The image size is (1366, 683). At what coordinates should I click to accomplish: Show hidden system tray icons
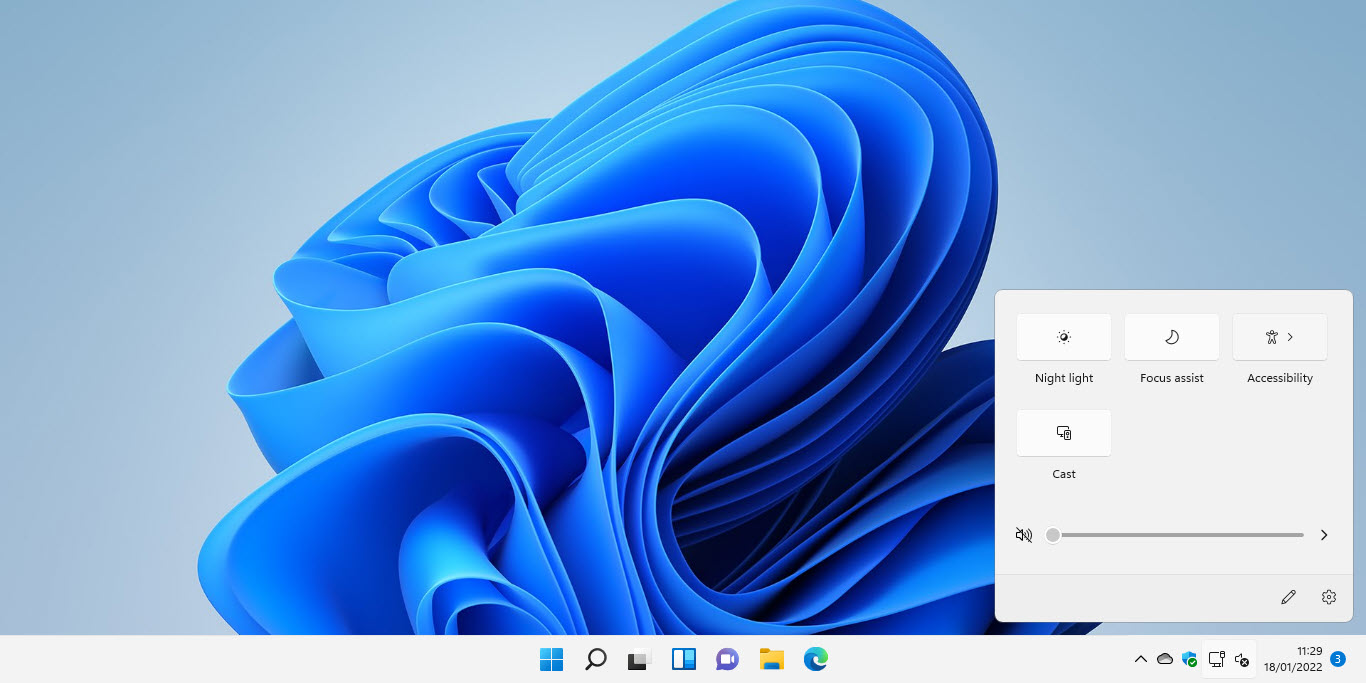pos(1140,659)
